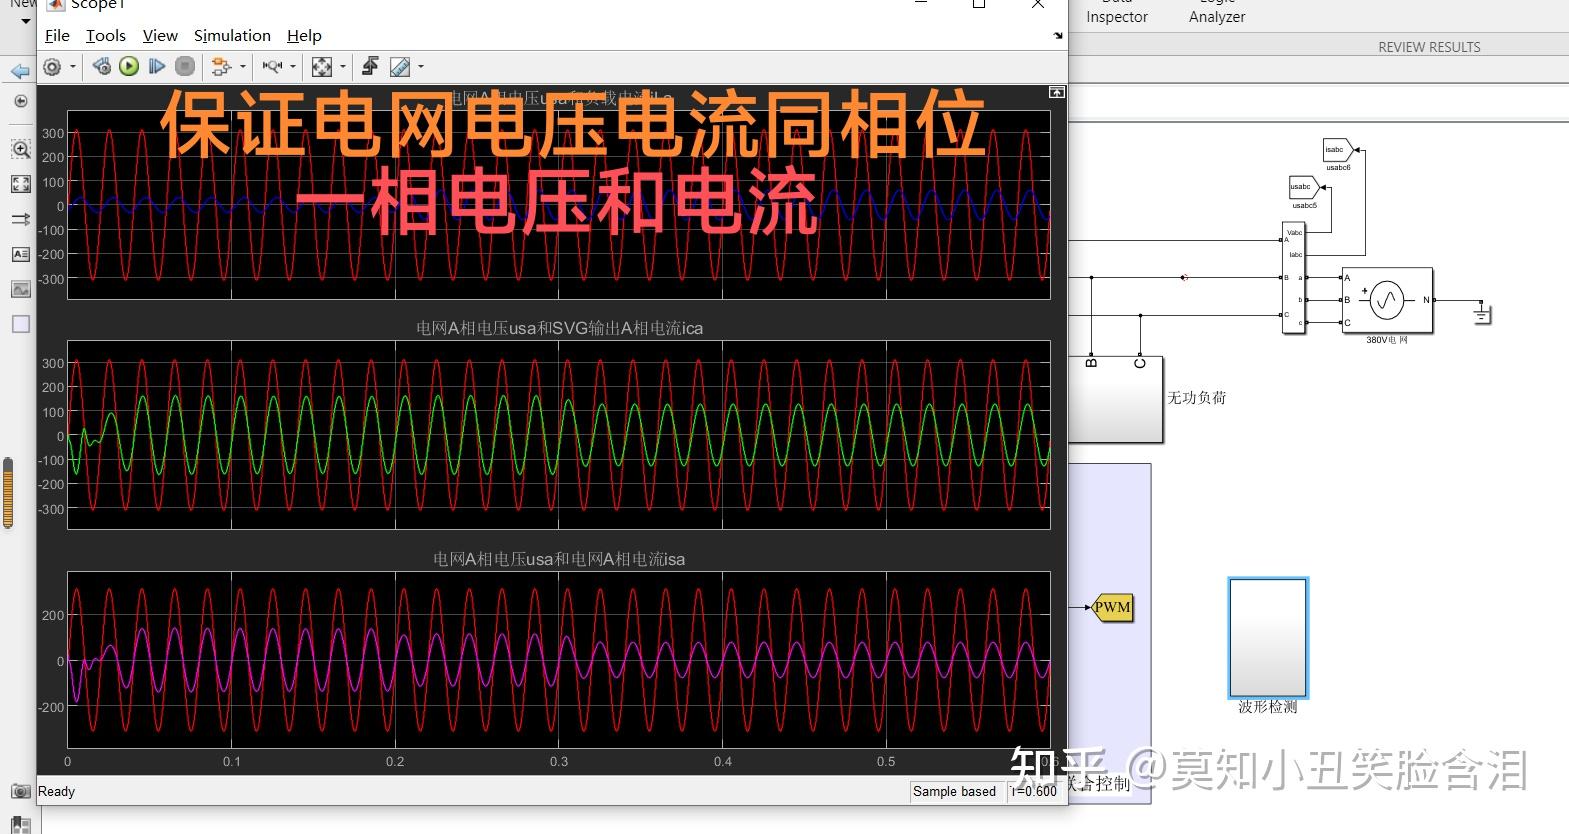Select the area box palette icon
1569x834 pixels.
coord(20,324)
